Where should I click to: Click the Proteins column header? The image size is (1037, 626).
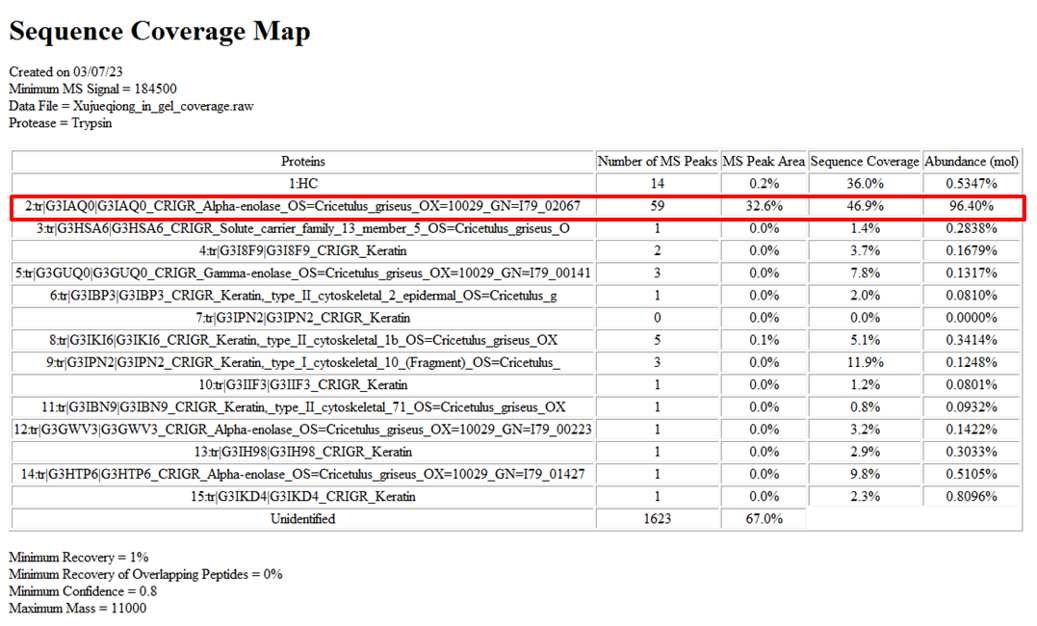(303, 161)
